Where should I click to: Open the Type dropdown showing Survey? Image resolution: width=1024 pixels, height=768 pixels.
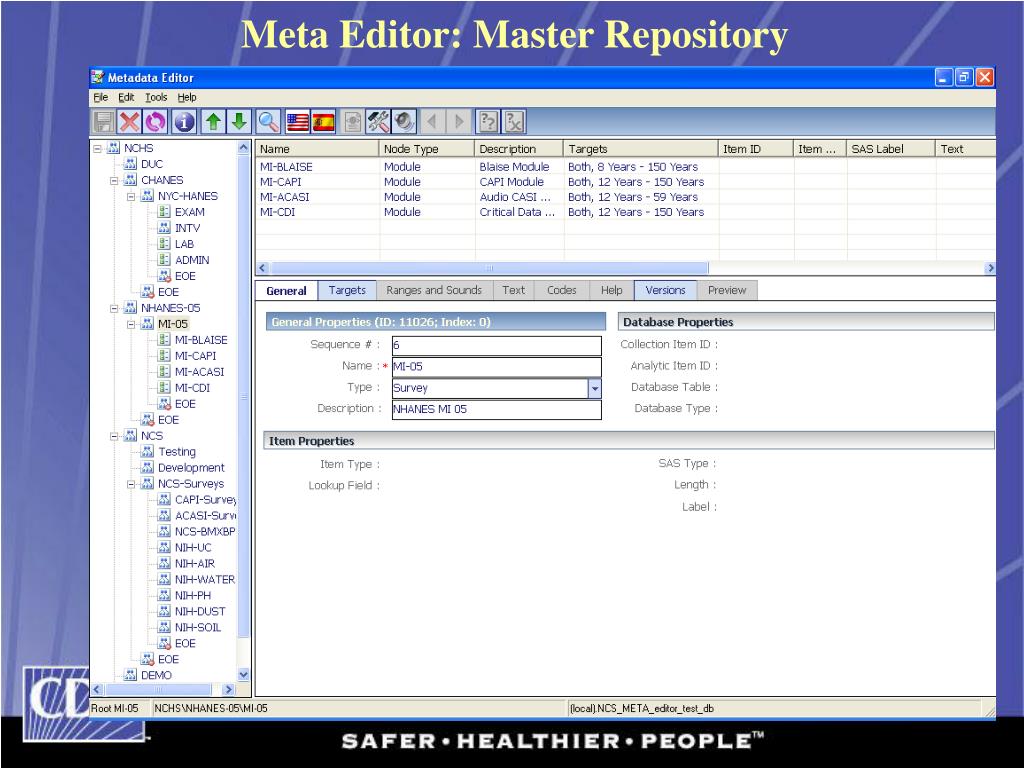594,388
